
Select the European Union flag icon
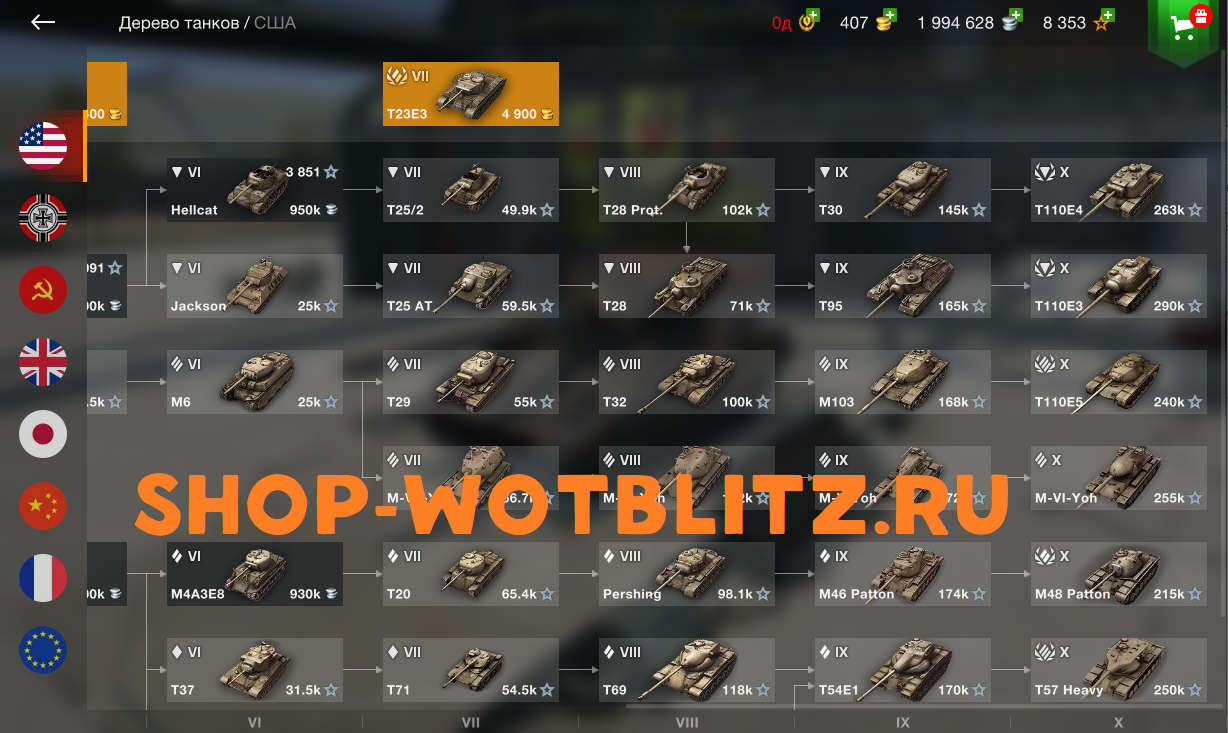[43, 650]
